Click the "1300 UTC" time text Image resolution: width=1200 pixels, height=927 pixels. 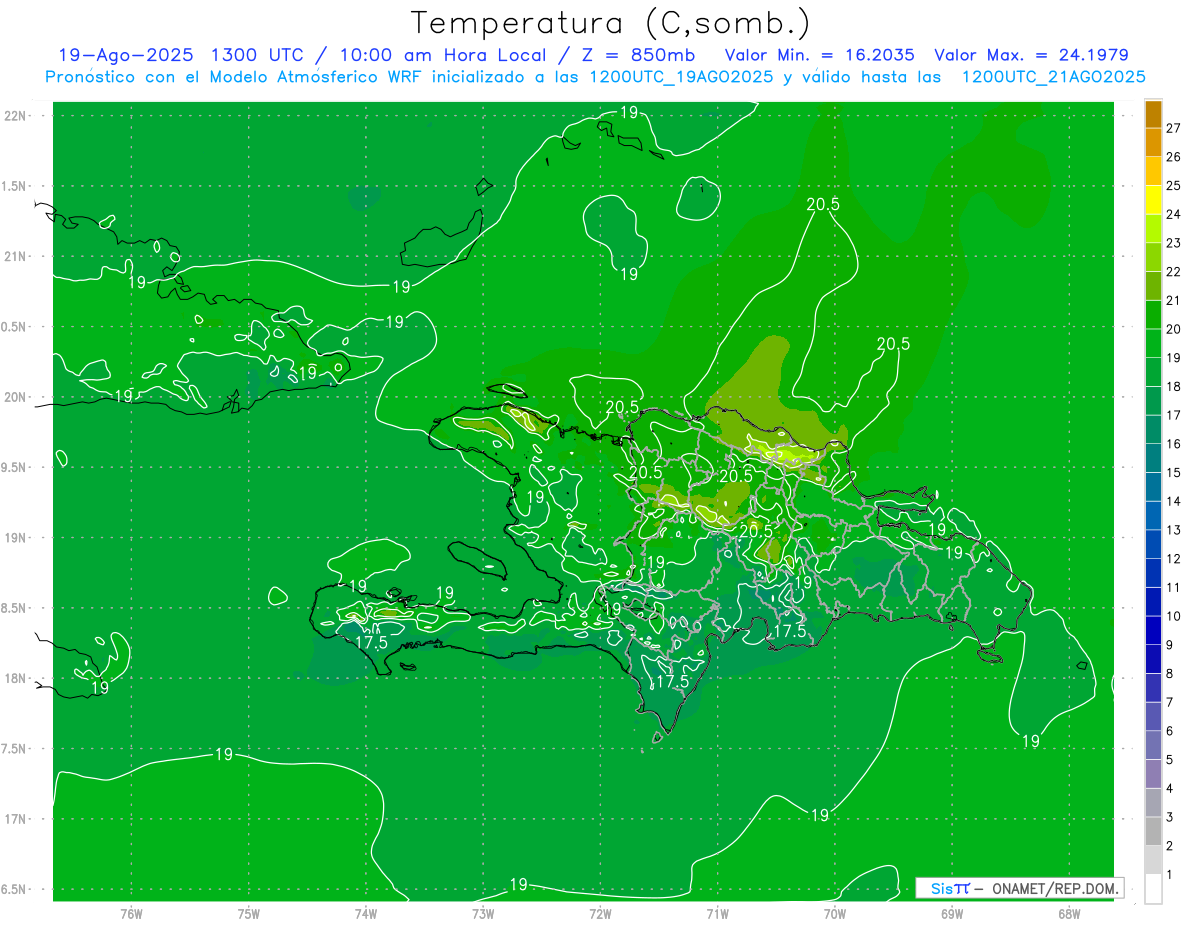258,55
